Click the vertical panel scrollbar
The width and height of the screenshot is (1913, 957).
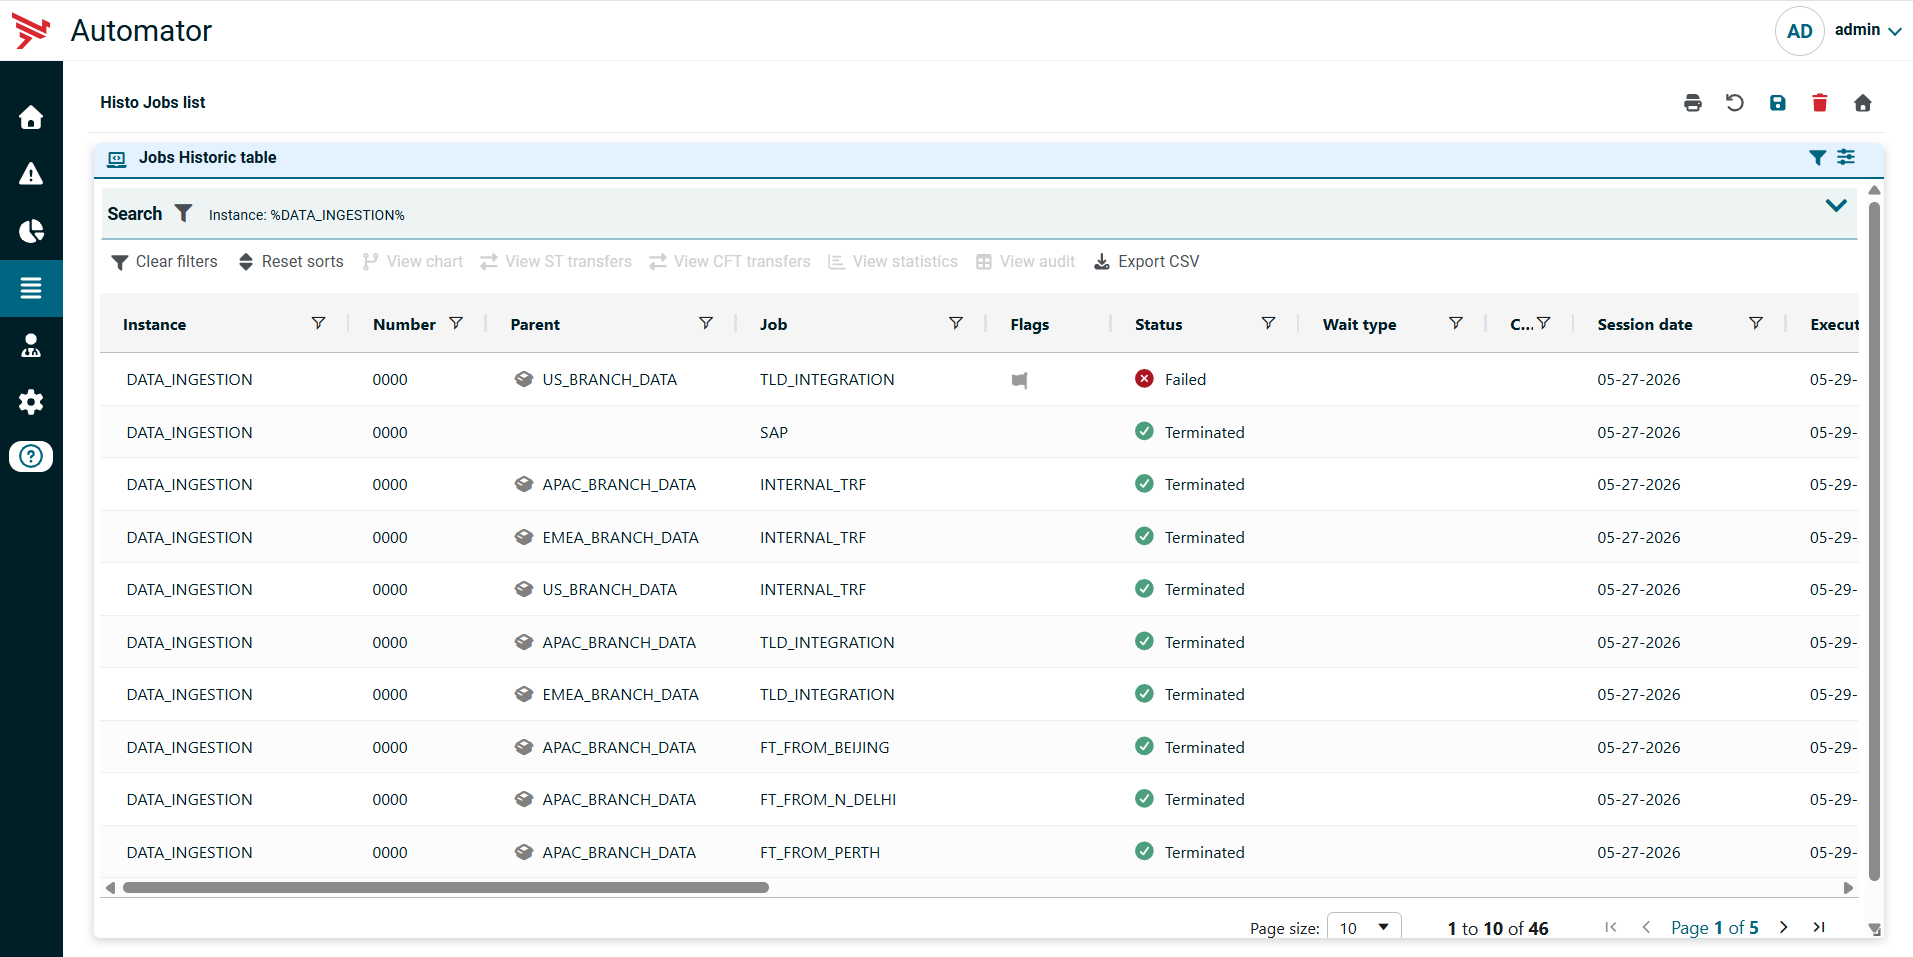click(1875, 541)
